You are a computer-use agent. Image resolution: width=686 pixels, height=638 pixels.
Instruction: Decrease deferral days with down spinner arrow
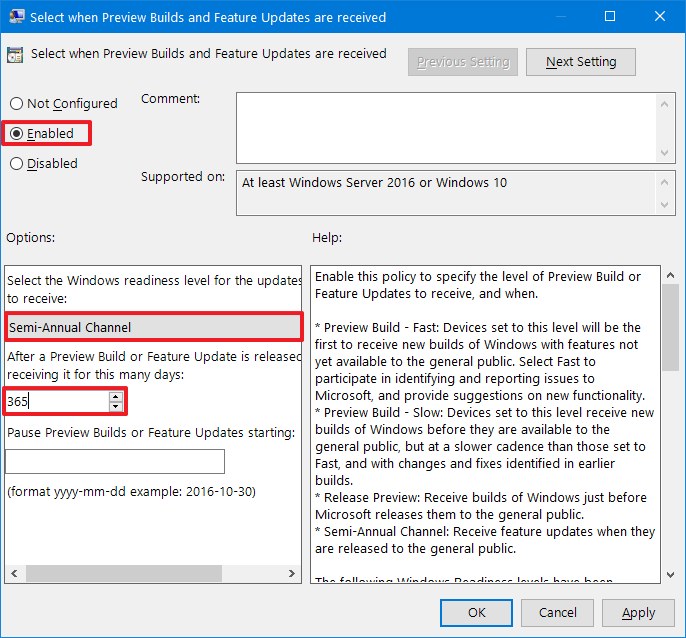116,406
